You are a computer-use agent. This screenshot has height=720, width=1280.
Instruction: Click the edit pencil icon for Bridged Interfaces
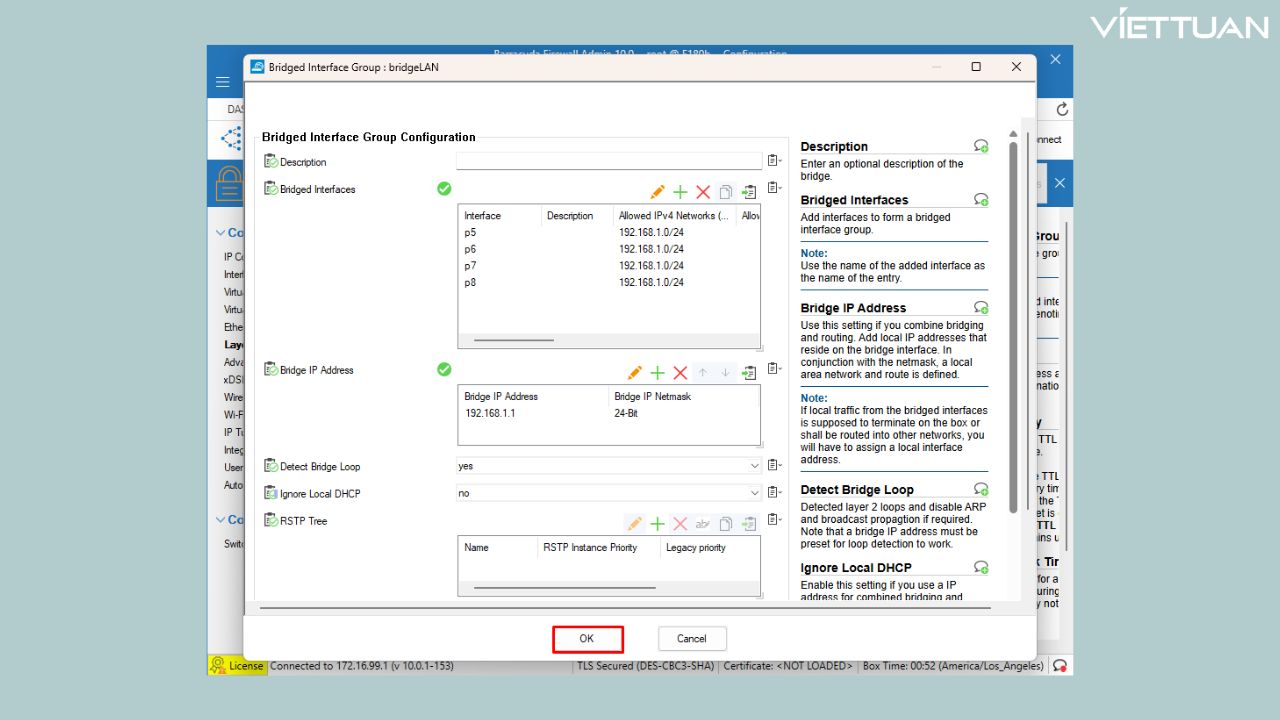(x=657, y=192)
